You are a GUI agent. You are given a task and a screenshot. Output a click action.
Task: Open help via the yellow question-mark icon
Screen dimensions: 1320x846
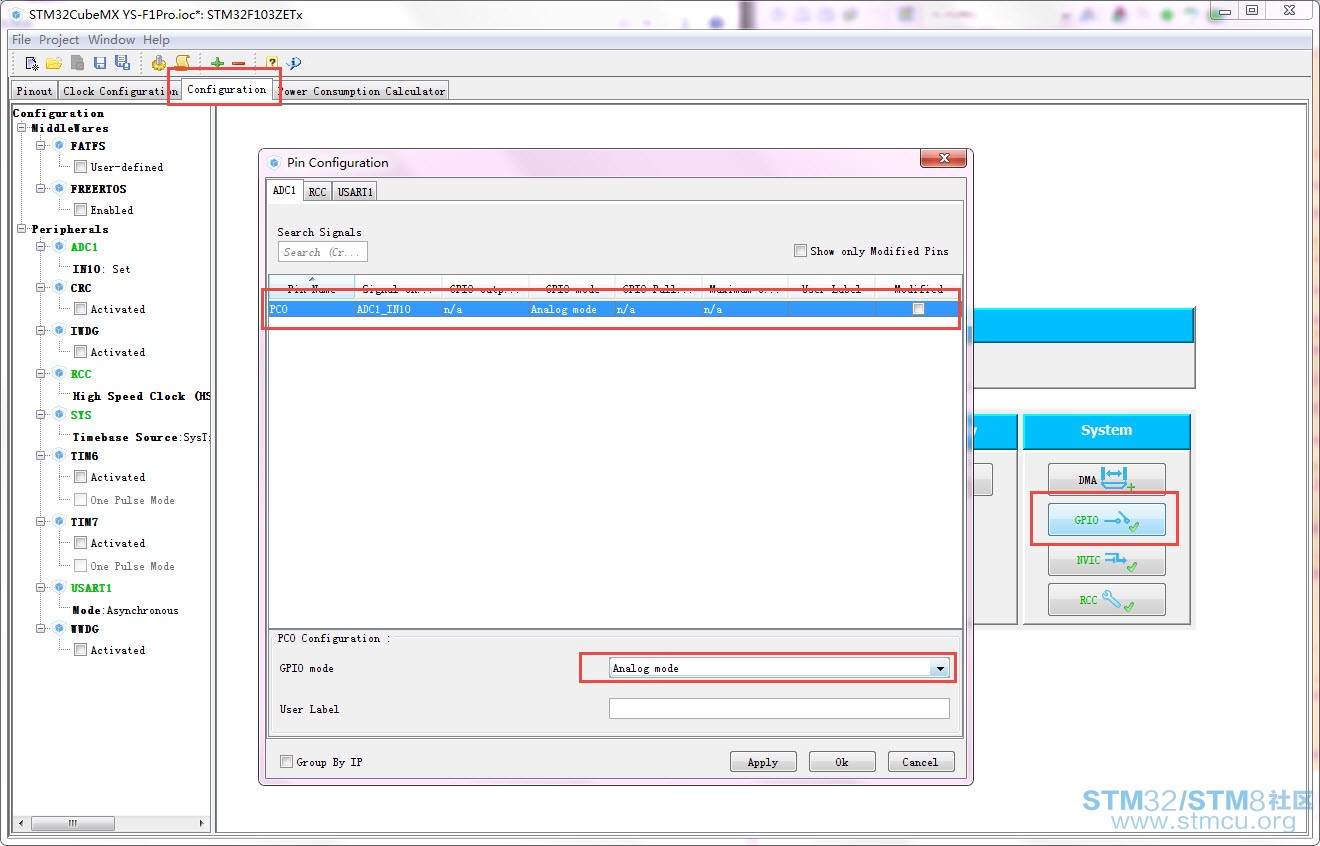click(272, 63)
